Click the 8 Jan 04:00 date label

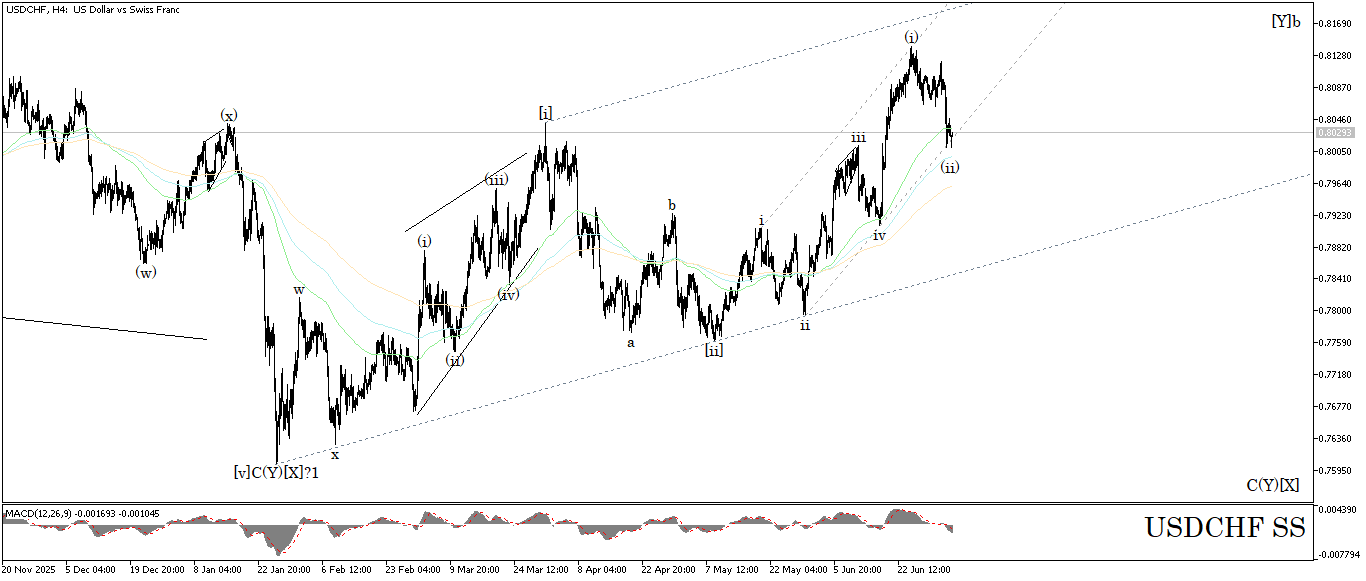pyautogui.click(x=218, y=569)
